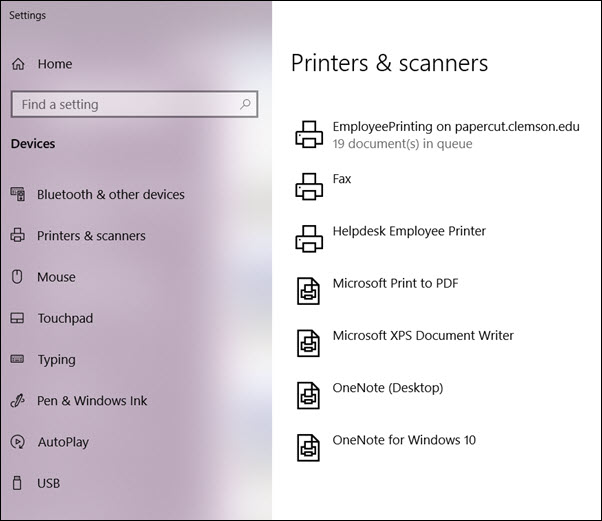Click the Printers & scanners page heading
This screenshot has height=521, width=602.
(389, 63)
